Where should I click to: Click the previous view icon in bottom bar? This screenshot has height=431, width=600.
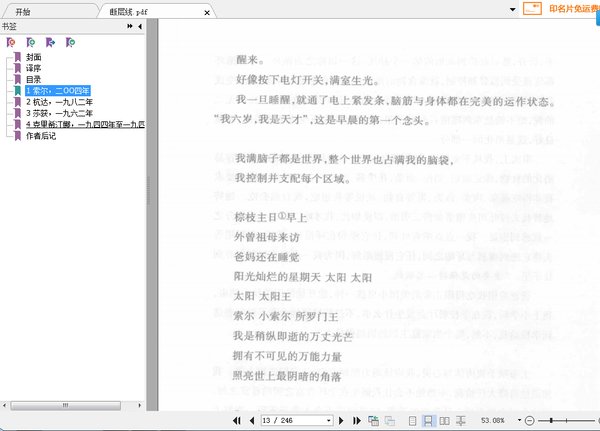(x=373, y=421)
